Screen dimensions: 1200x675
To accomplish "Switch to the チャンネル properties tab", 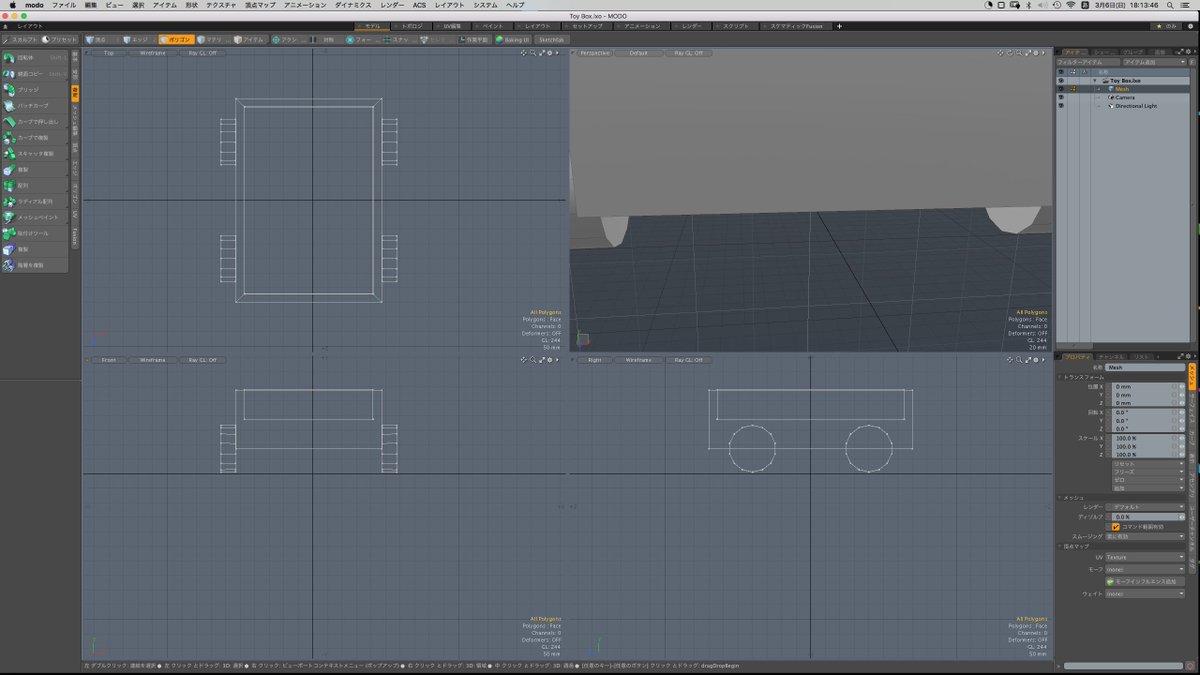I will [1111, 356].
